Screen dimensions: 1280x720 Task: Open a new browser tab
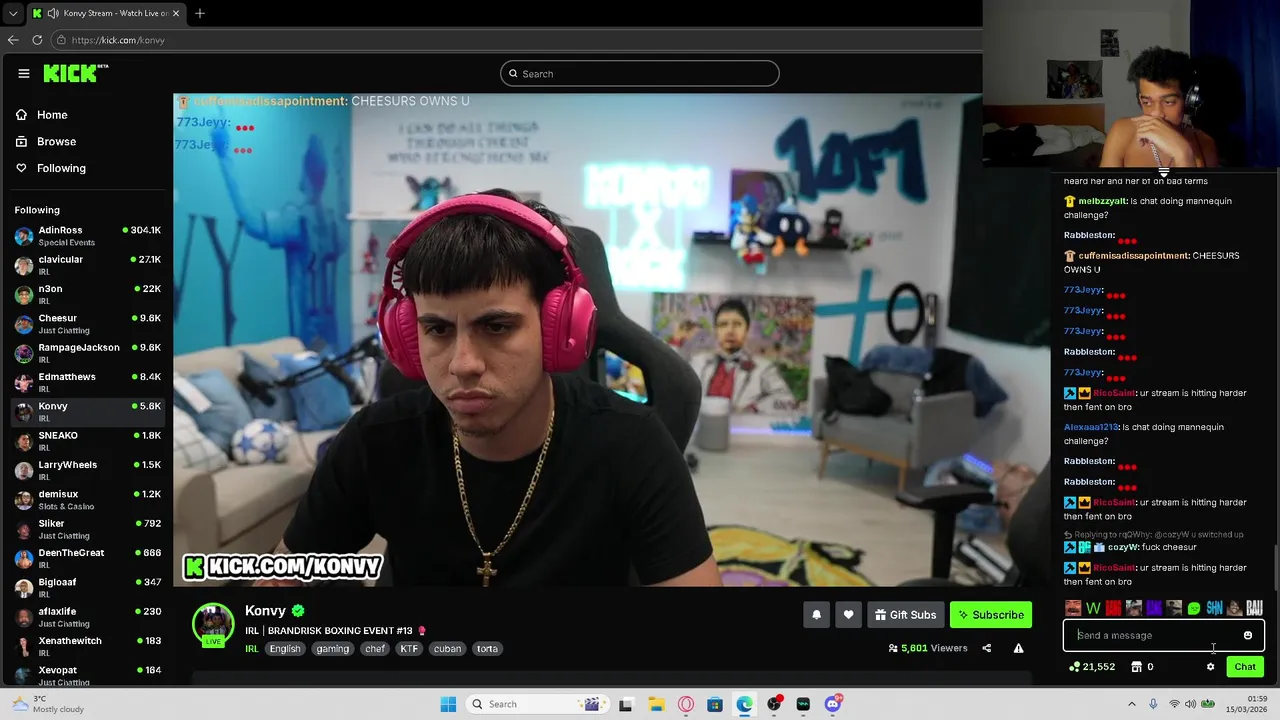[x=200, y=13]
